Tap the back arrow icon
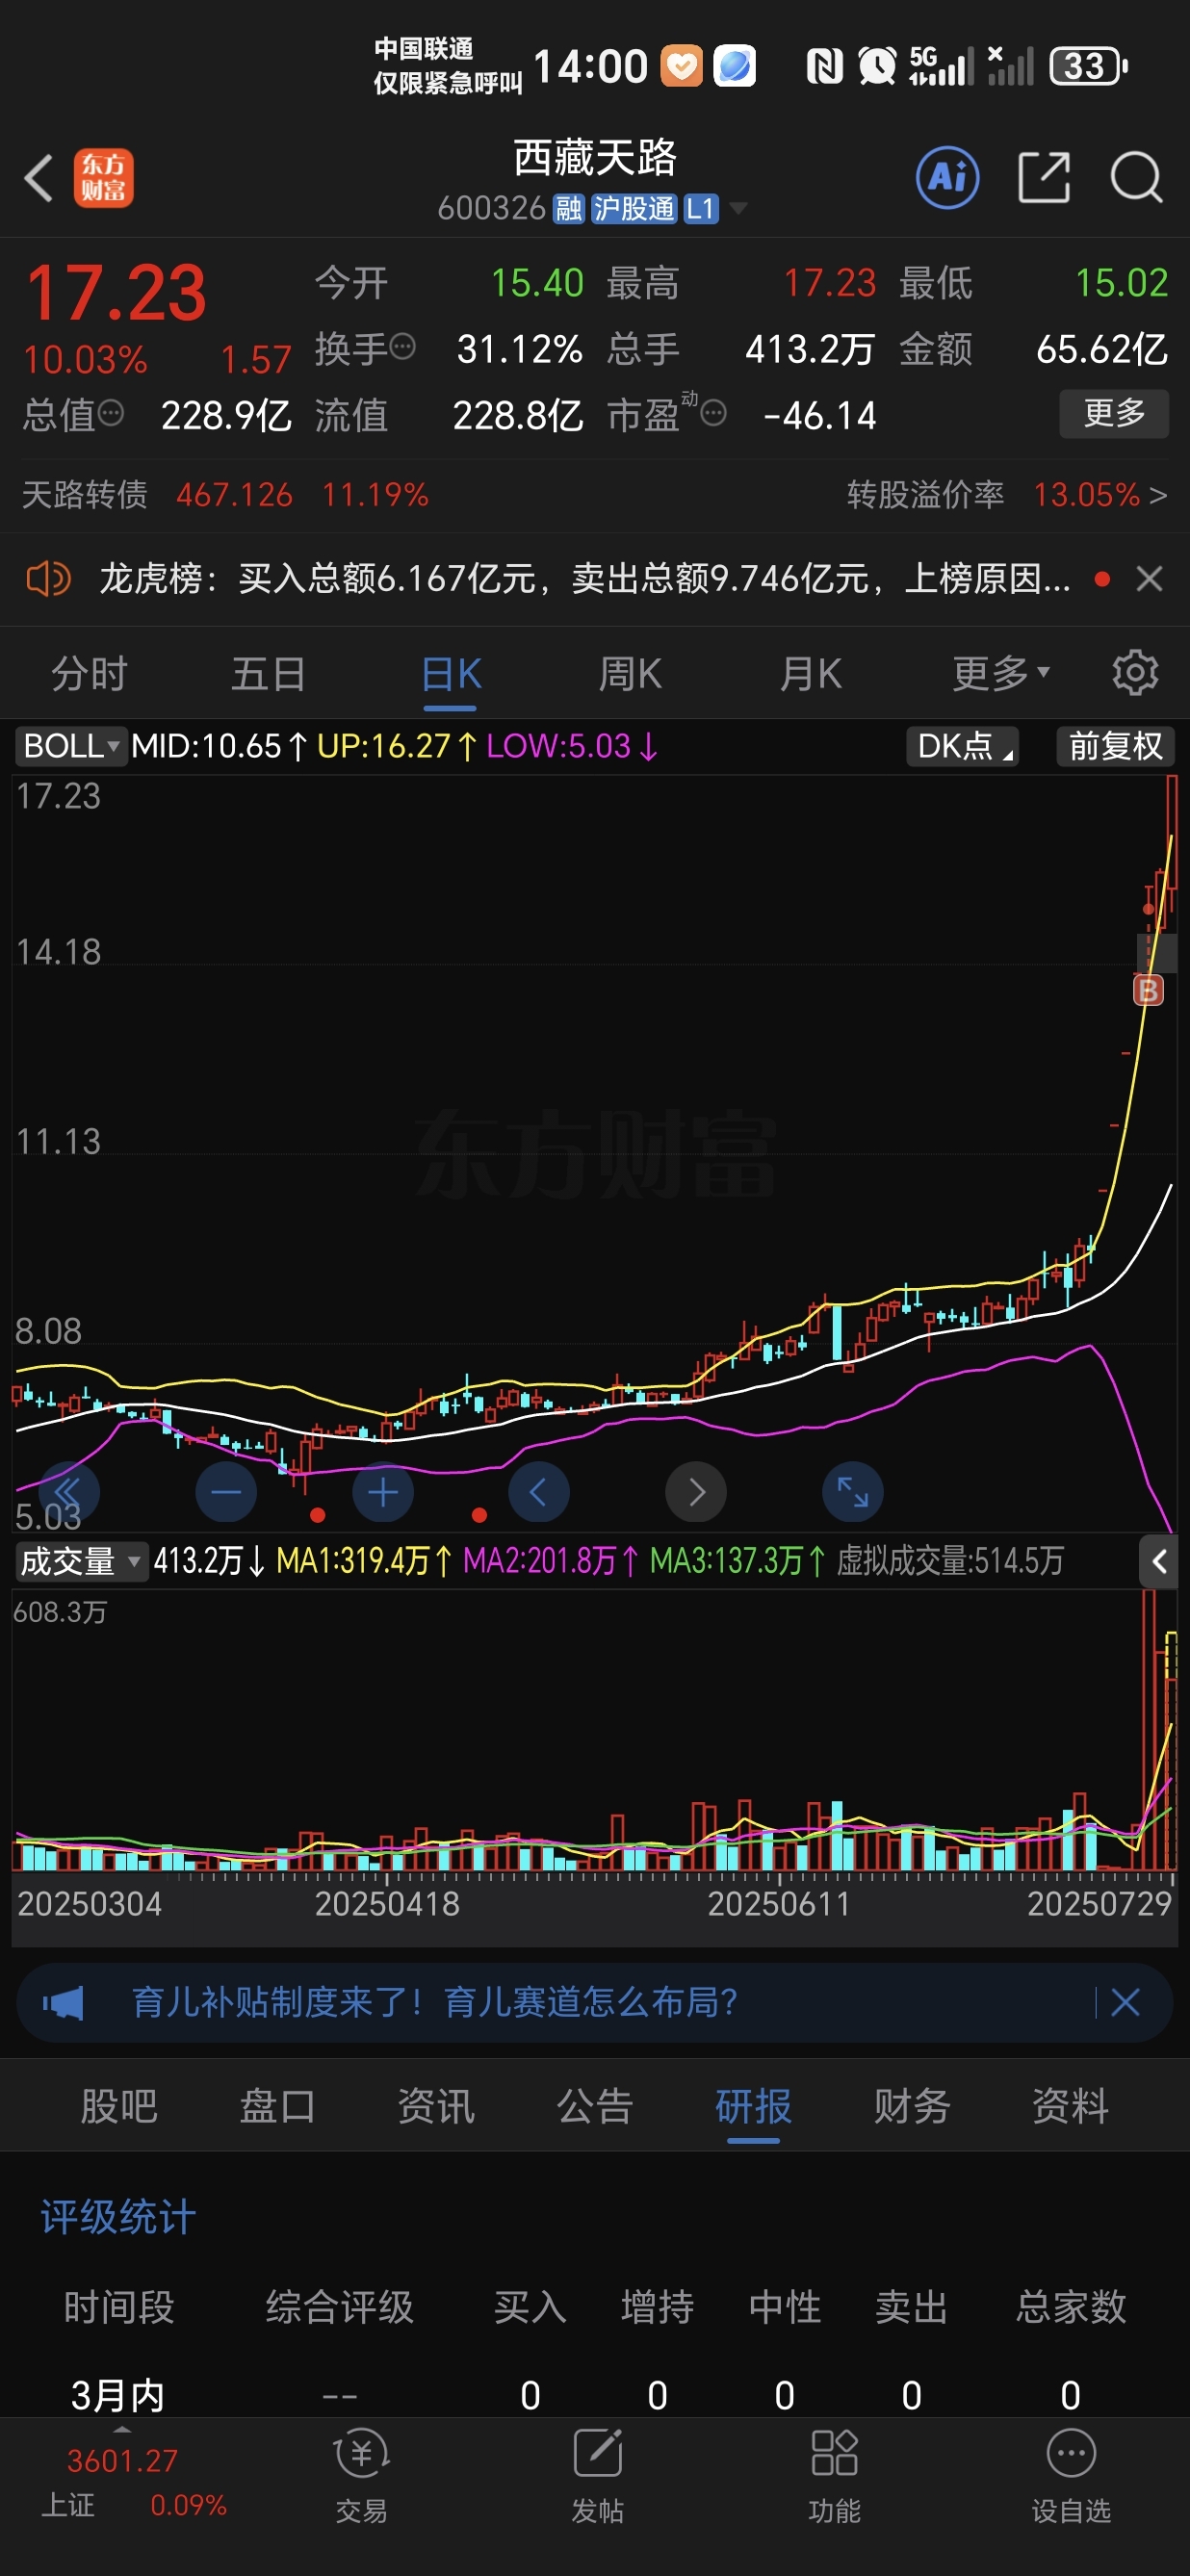The height and width of the screenshot is (2576, 1190). coord(38,179)
